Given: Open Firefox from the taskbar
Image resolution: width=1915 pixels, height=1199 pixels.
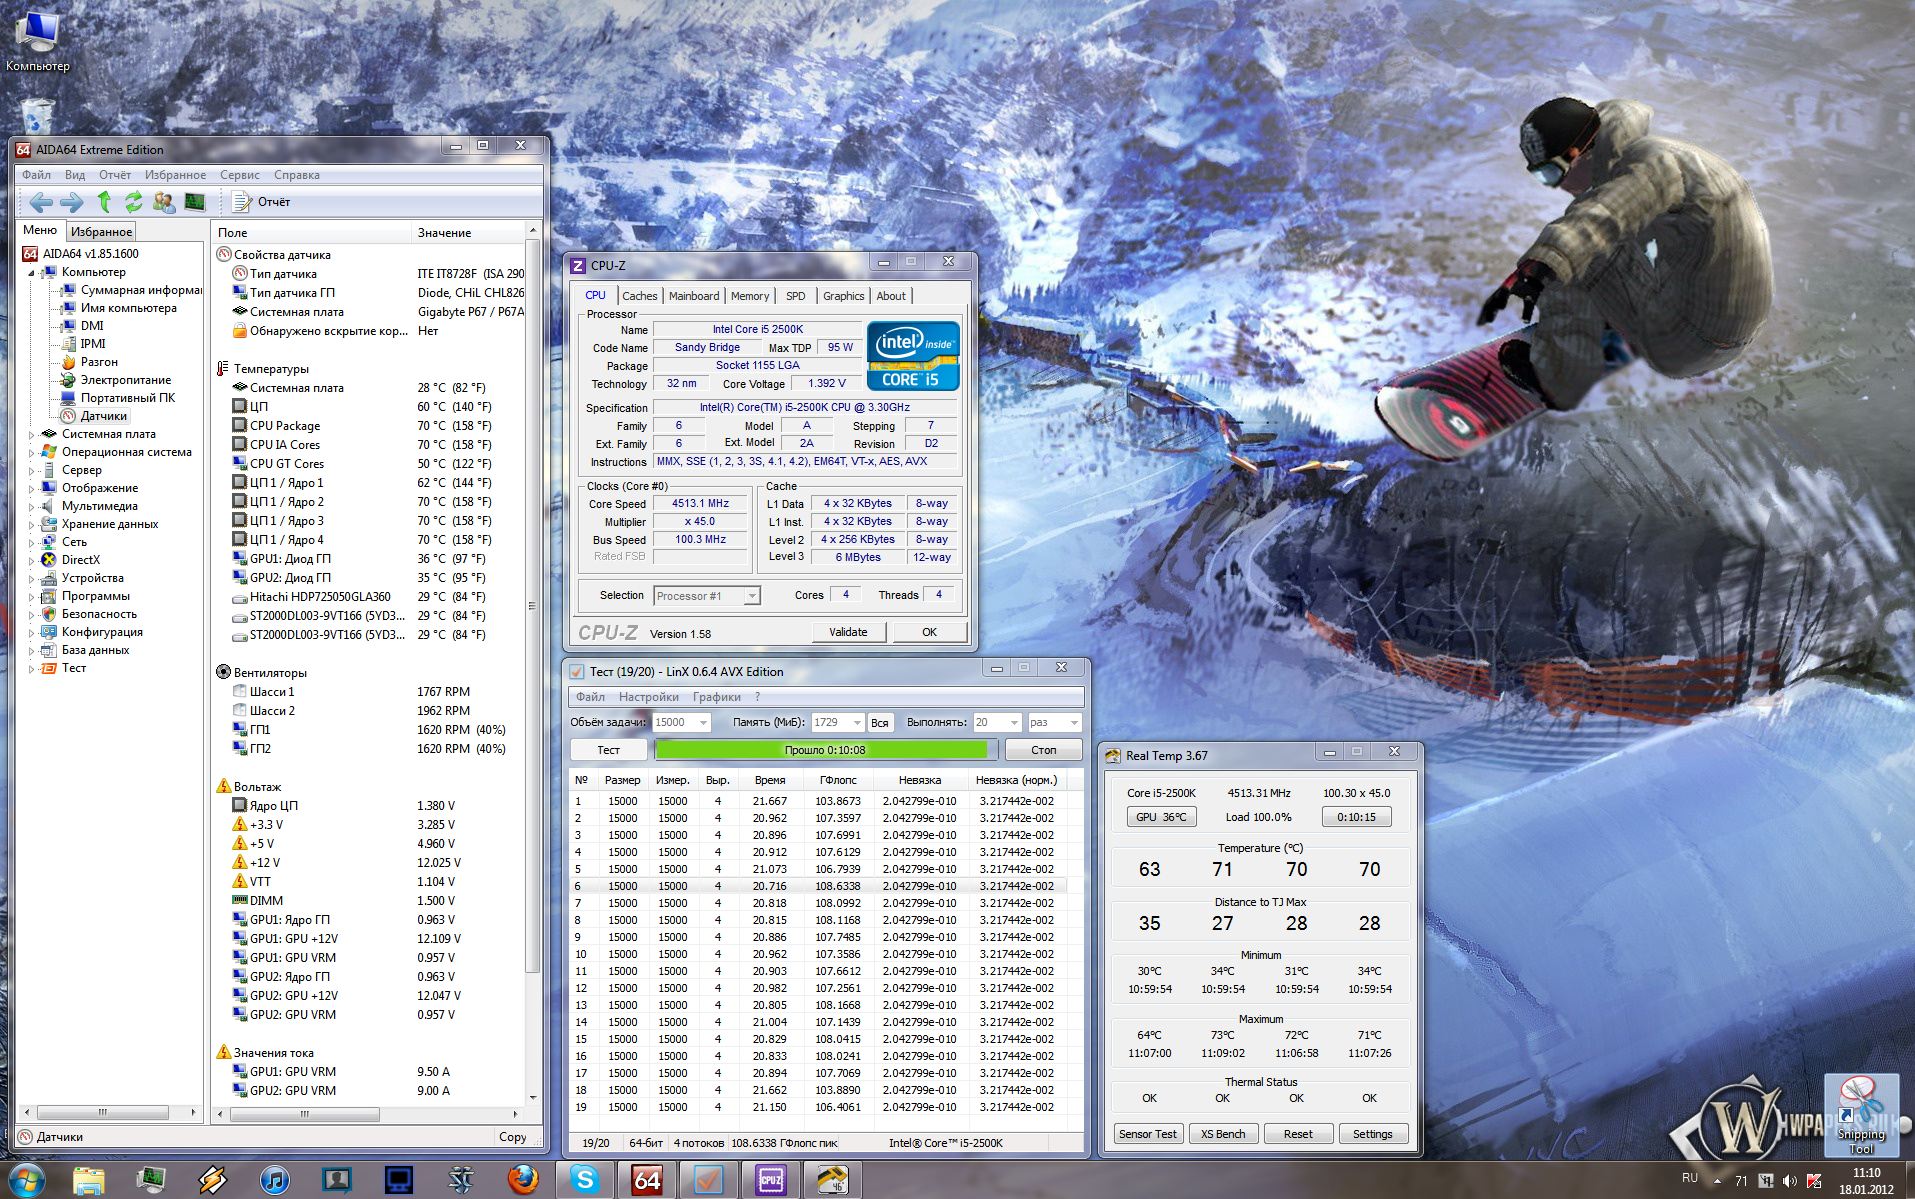Looking at the screenshot, I should [x=522, y=1180].
